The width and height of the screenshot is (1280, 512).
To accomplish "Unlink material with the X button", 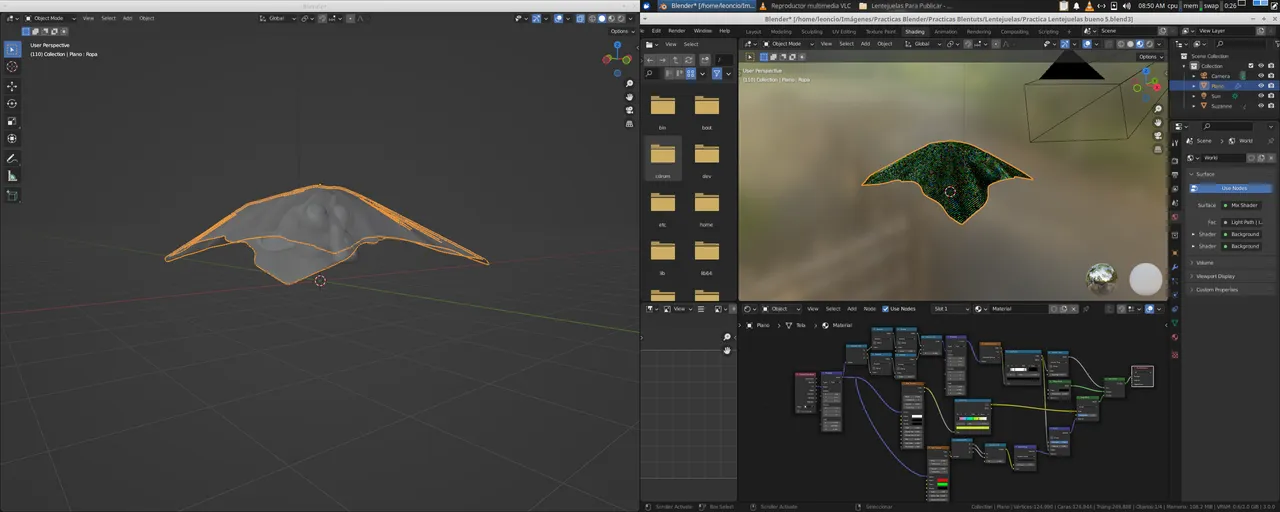I will pyautogui.click(x=1073, y=309).
